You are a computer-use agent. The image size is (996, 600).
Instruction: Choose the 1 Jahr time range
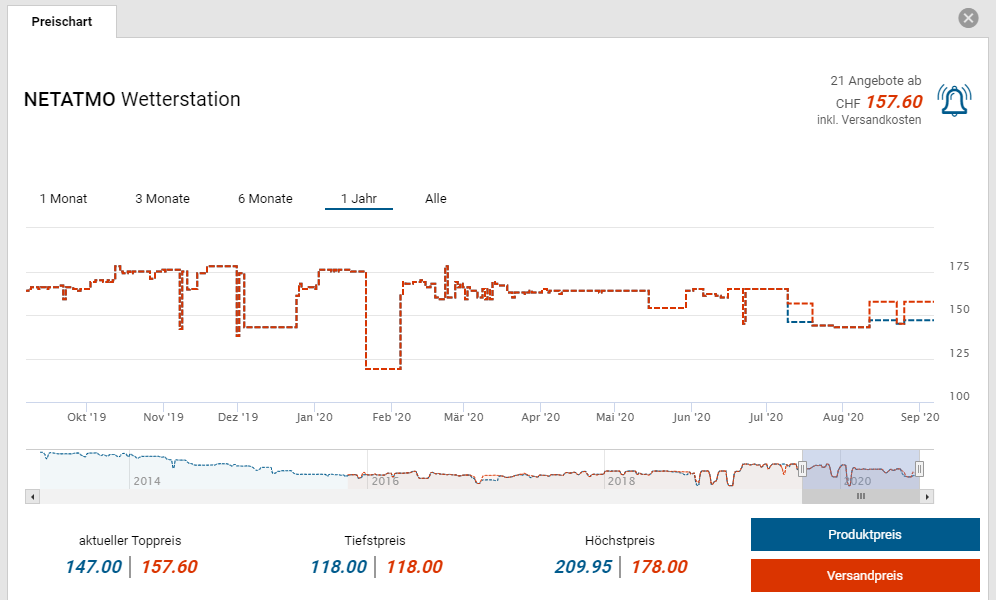point(358,199)
